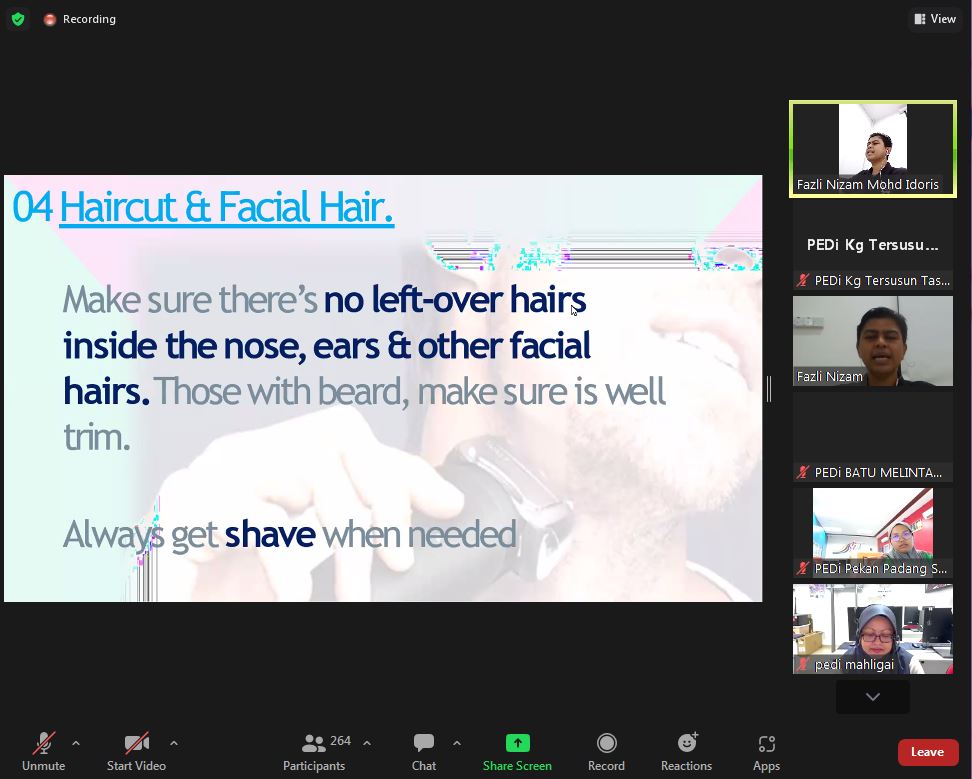Open the Chat panel
This screenshot has height=779, width=972.
click(424, 752)
